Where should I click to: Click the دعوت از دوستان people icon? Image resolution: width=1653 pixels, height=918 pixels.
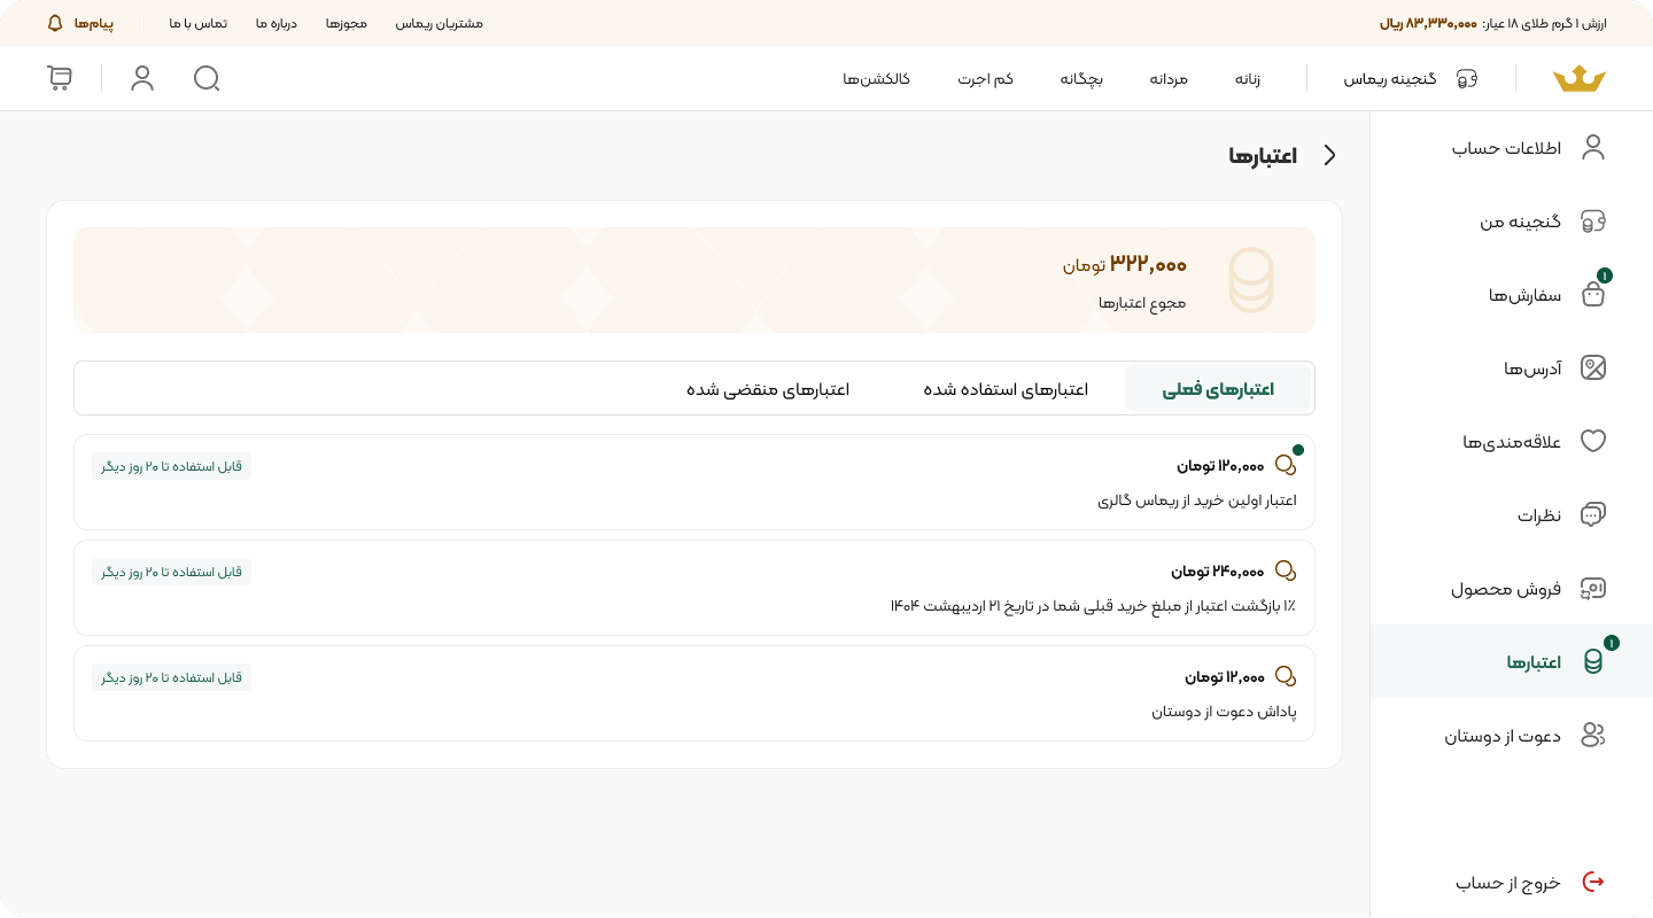tap(1593, 735)
